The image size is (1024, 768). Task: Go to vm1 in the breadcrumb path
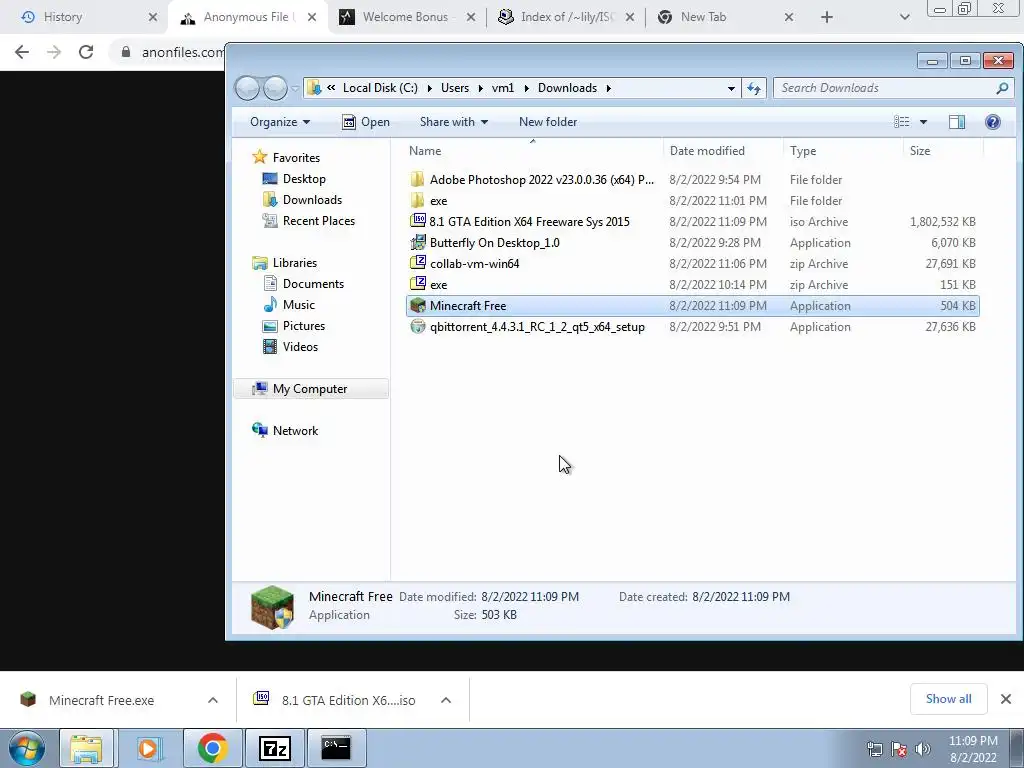[x=503, y=88]
